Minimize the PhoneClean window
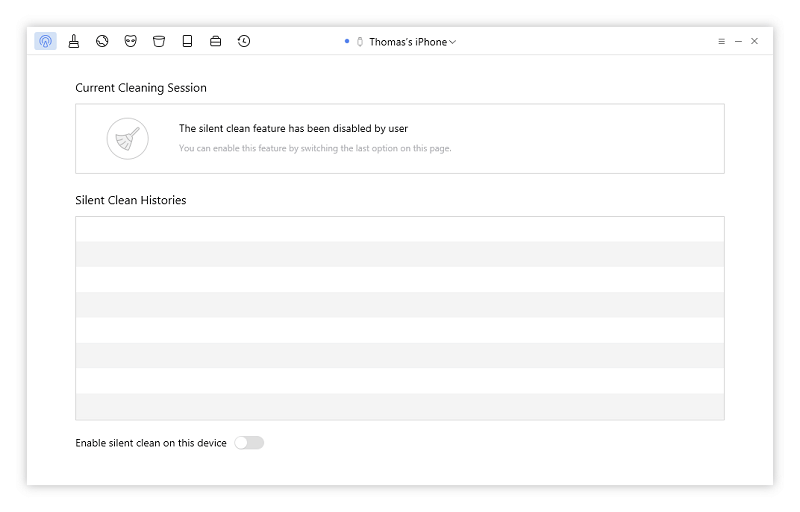 [x=738, y=41]
